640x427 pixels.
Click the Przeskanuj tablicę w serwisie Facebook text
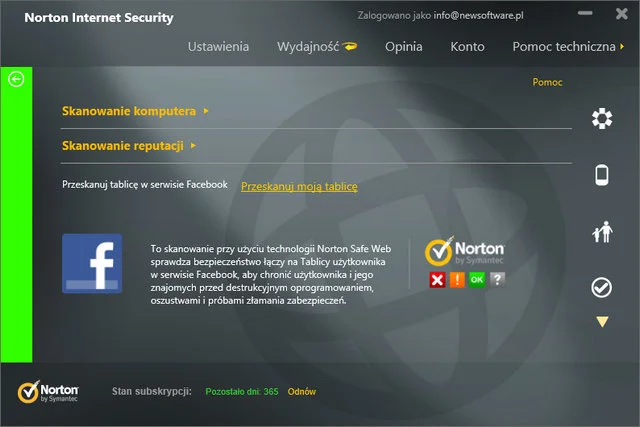[145, 185]
